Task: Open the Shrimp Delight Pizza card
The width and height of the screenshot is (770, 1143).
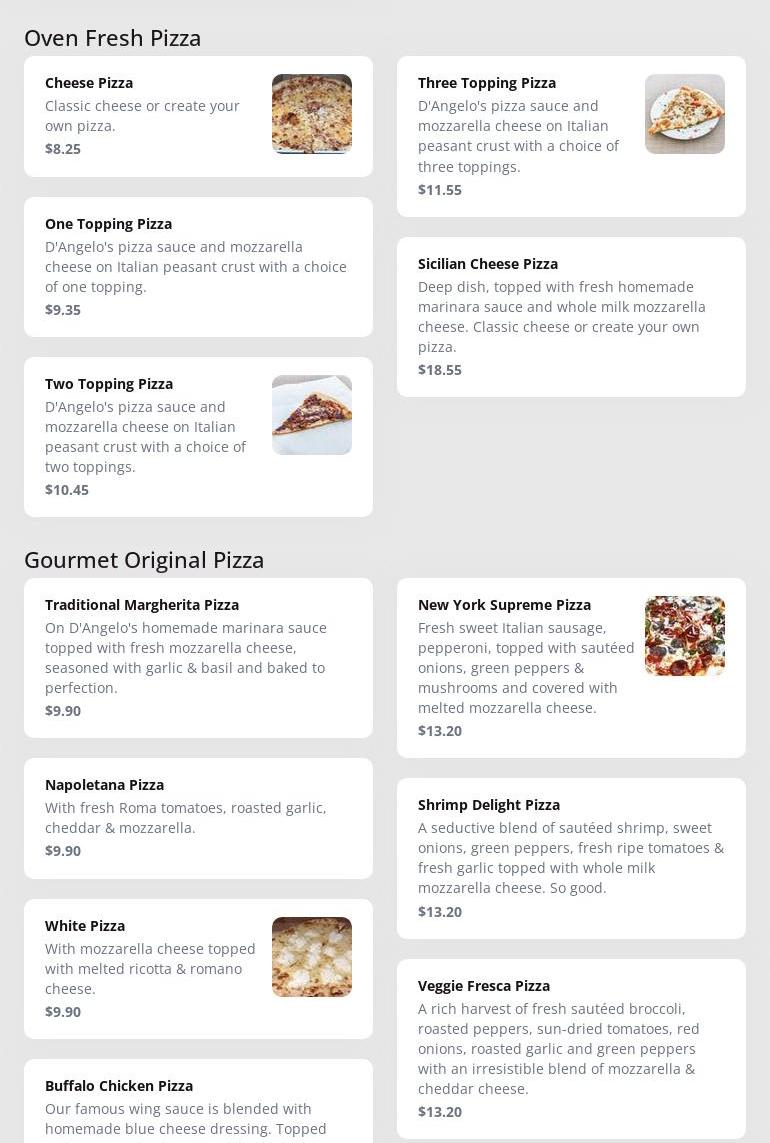Action: (x=571, y=859)
